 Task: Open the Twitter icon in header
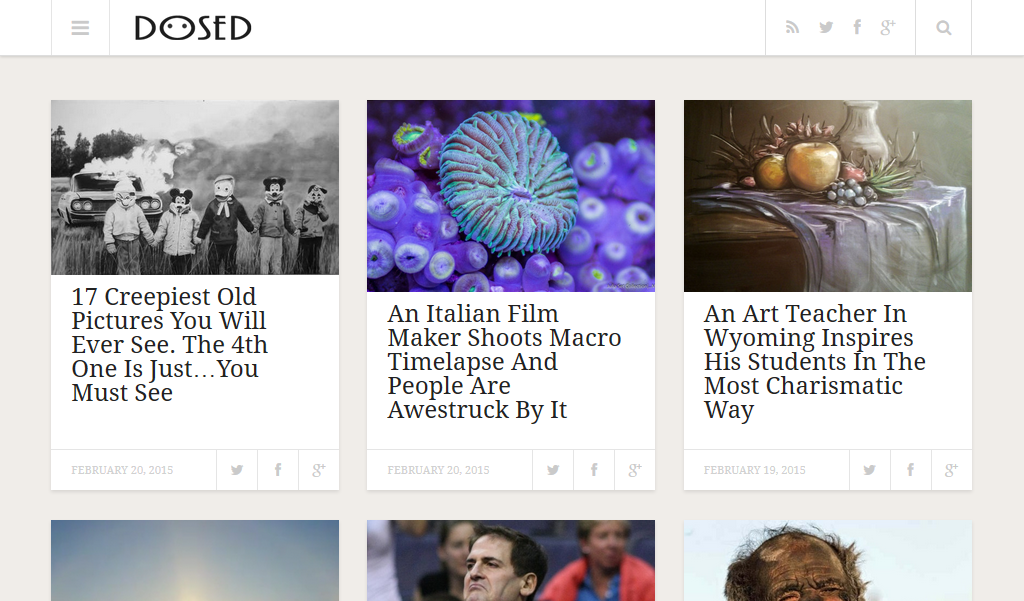[826, 28]
